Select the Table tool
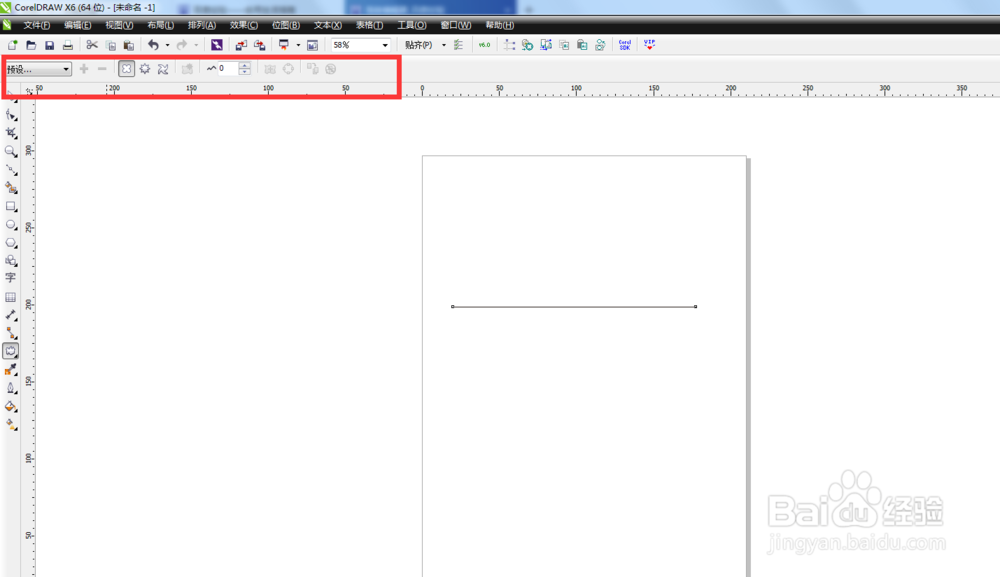This screenshot has width=1000, height=577. pos(11,297)
